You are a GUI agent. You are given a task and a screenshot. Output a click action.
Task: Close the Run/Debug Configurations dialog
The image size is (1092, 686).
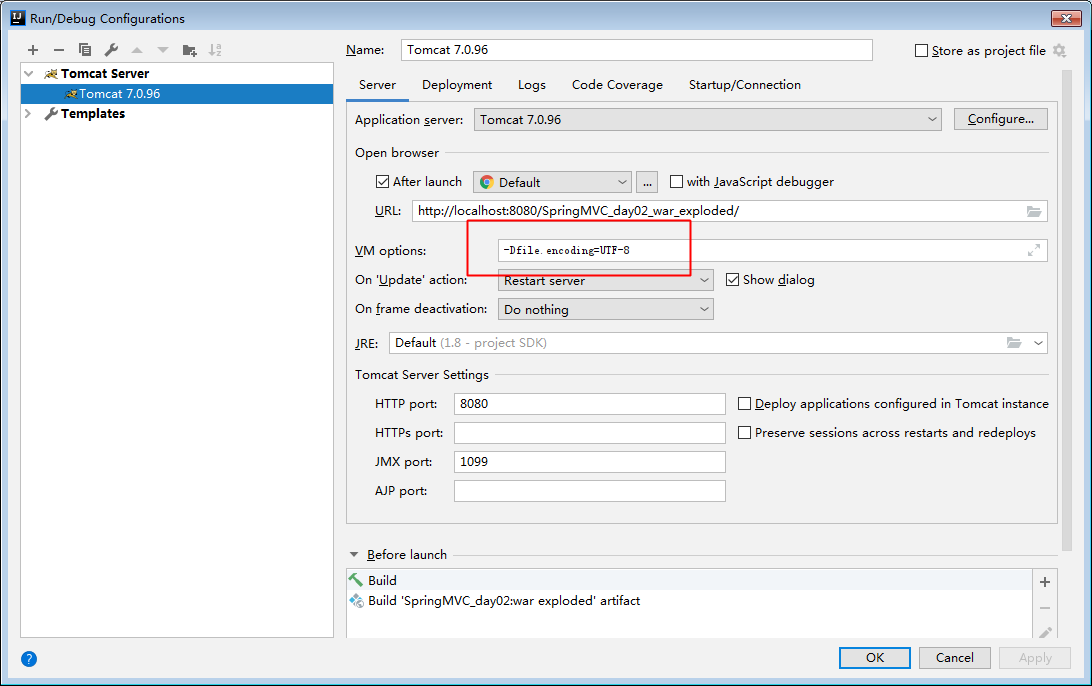(1066, 18)
